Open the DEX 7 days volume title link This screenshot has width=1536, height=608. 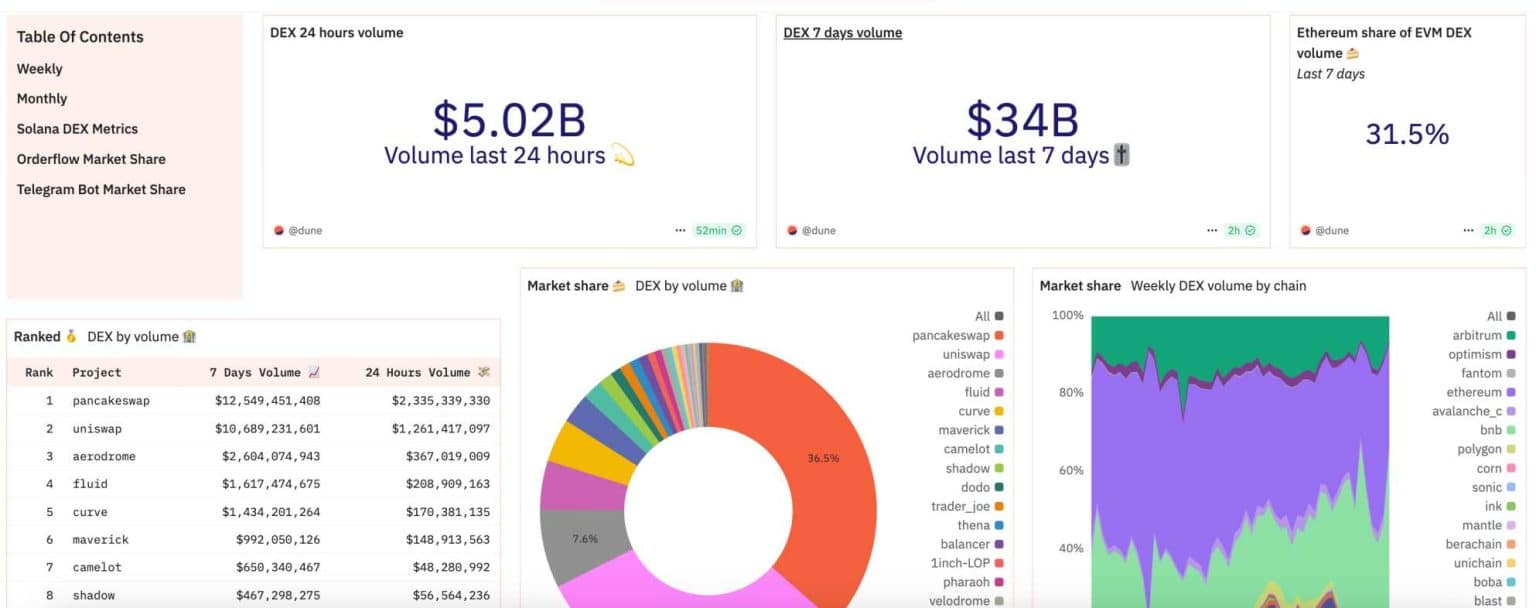pos(842,33)
